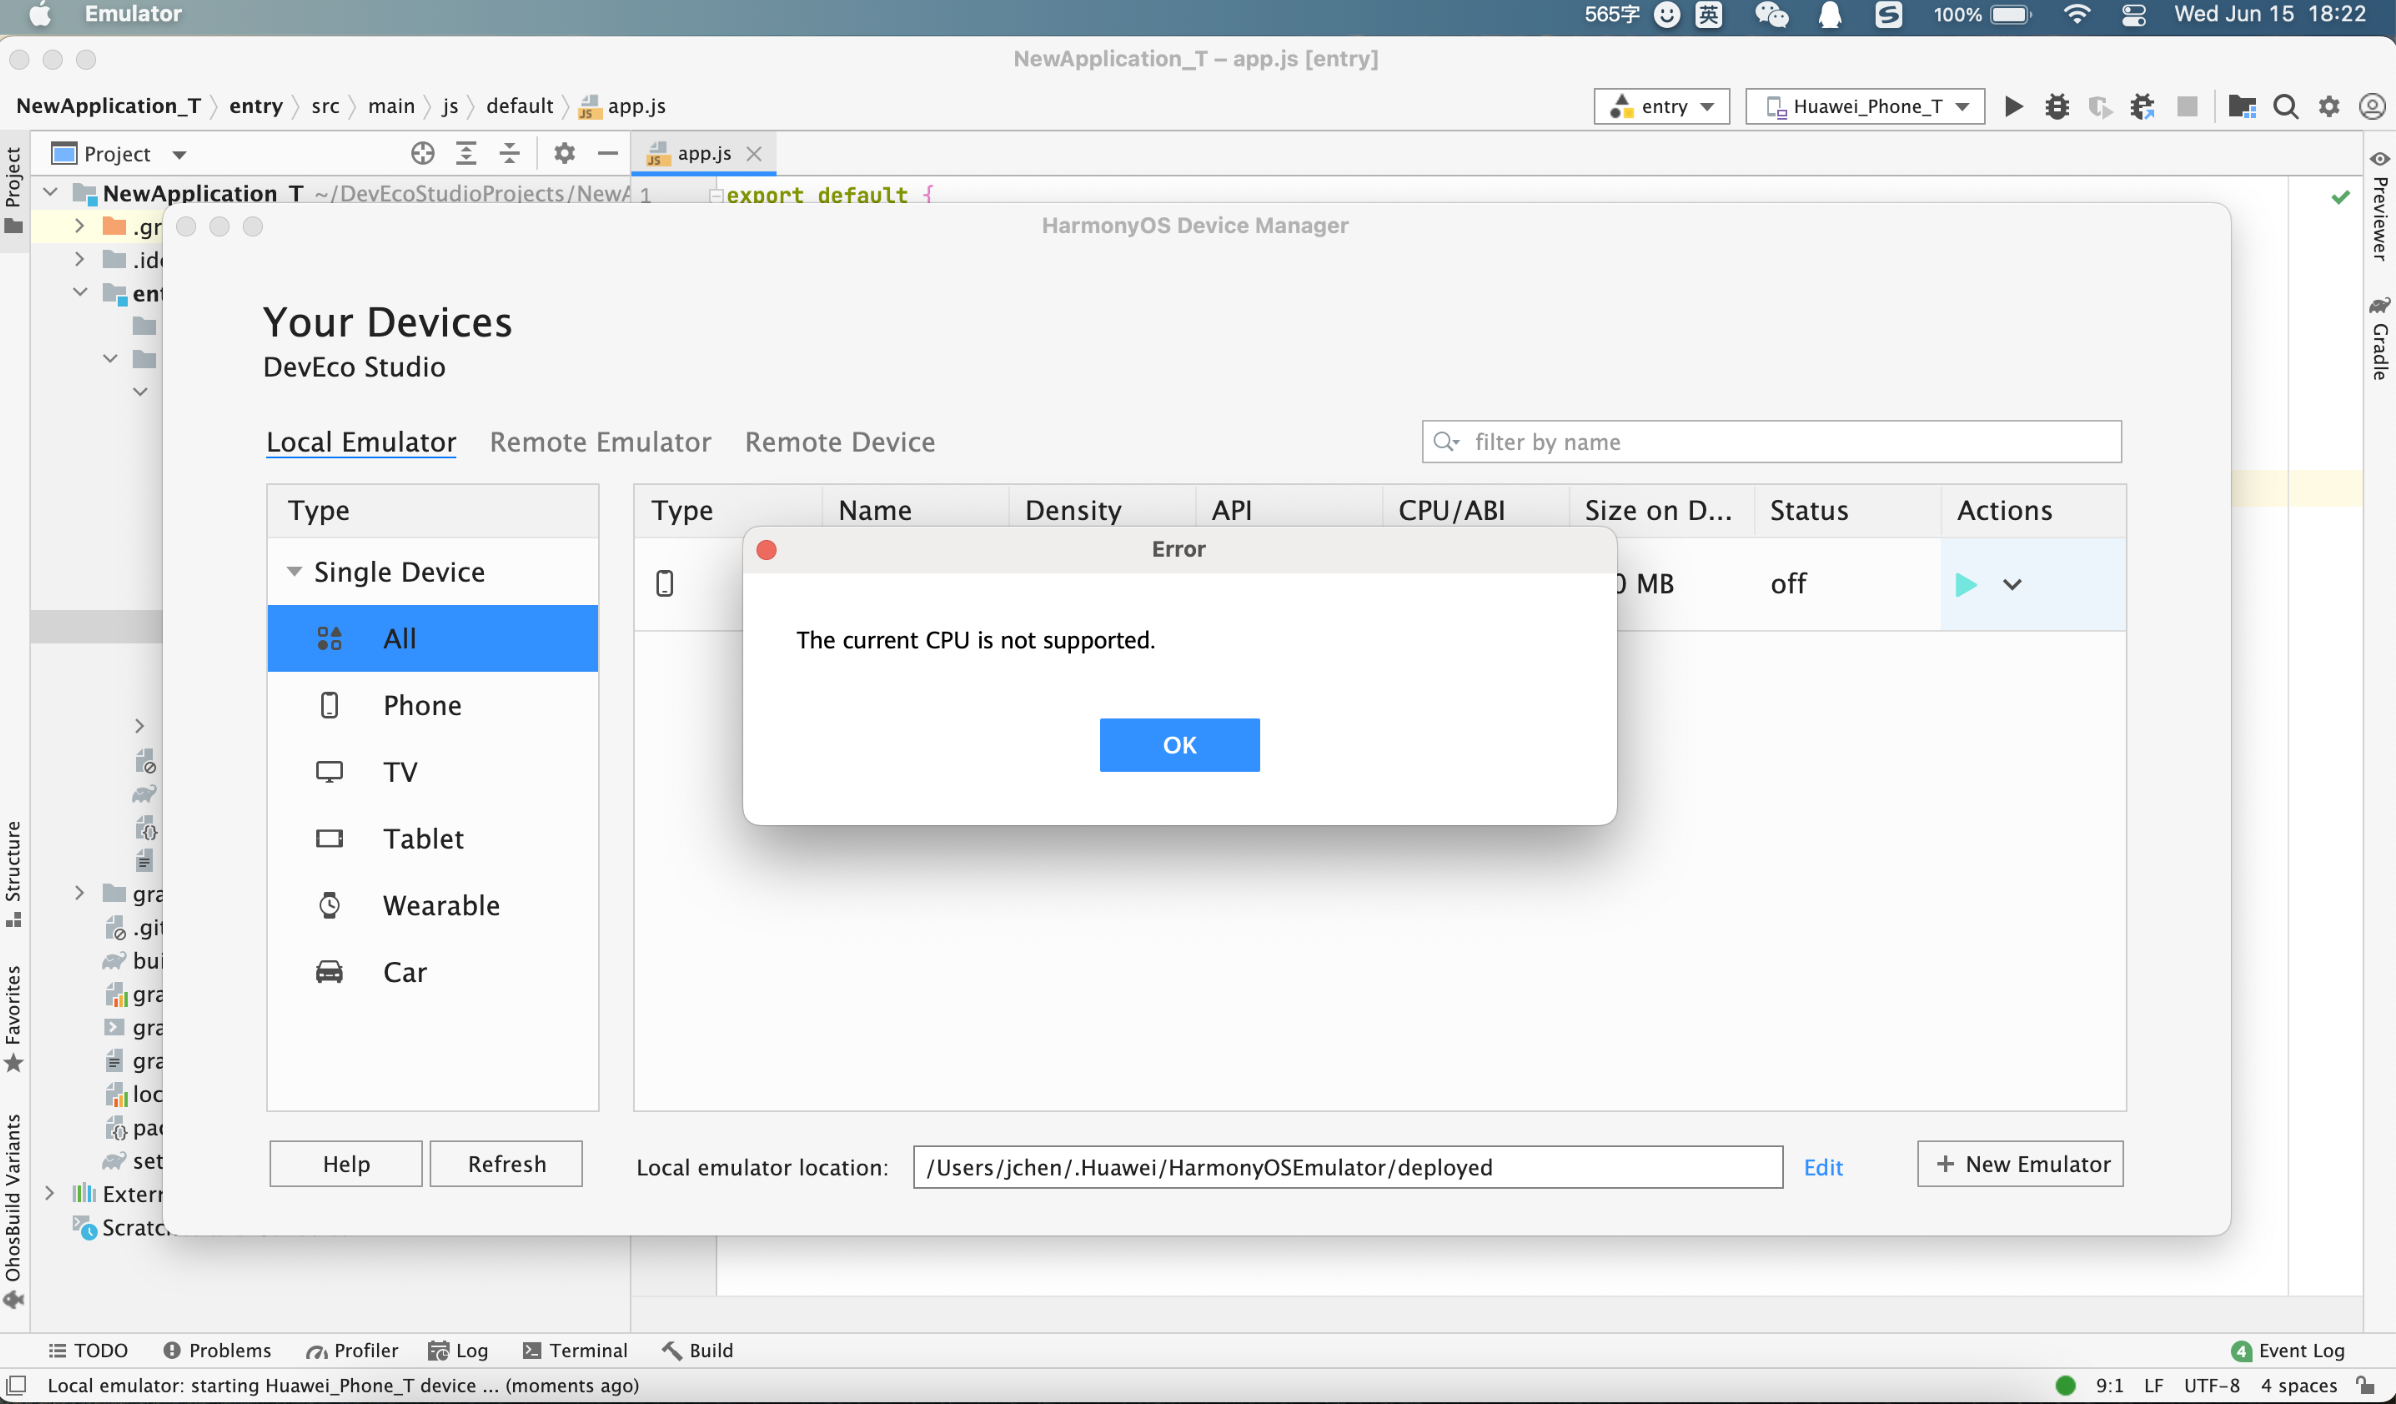Image resolution: width=2396 pixels, height=1404 pixels.
Task: Expand the .idea folder in project tree
Action: tap(79, 259)
